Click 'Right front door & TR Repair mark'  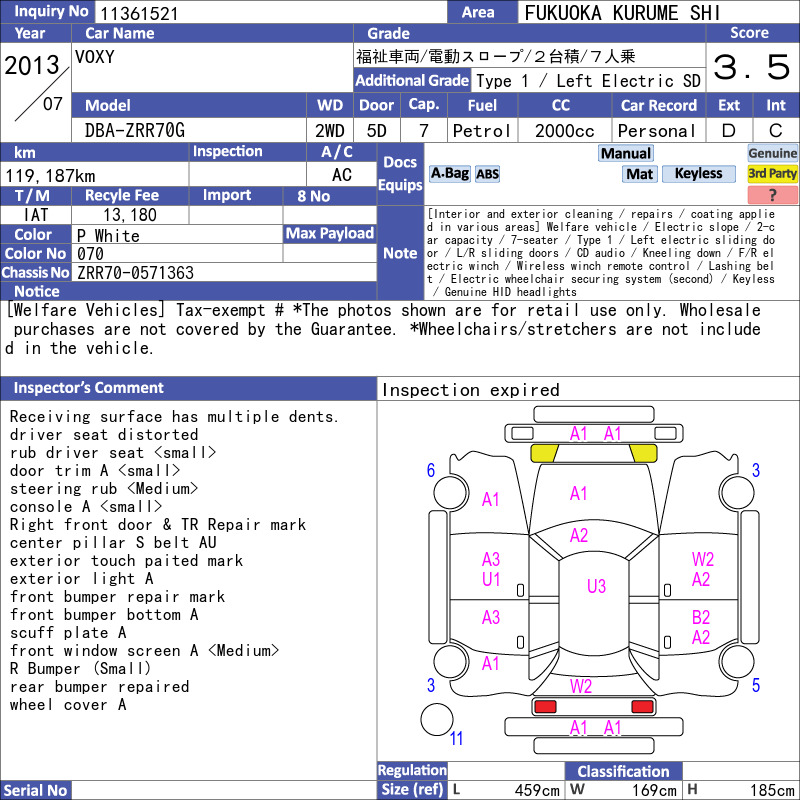158,524
